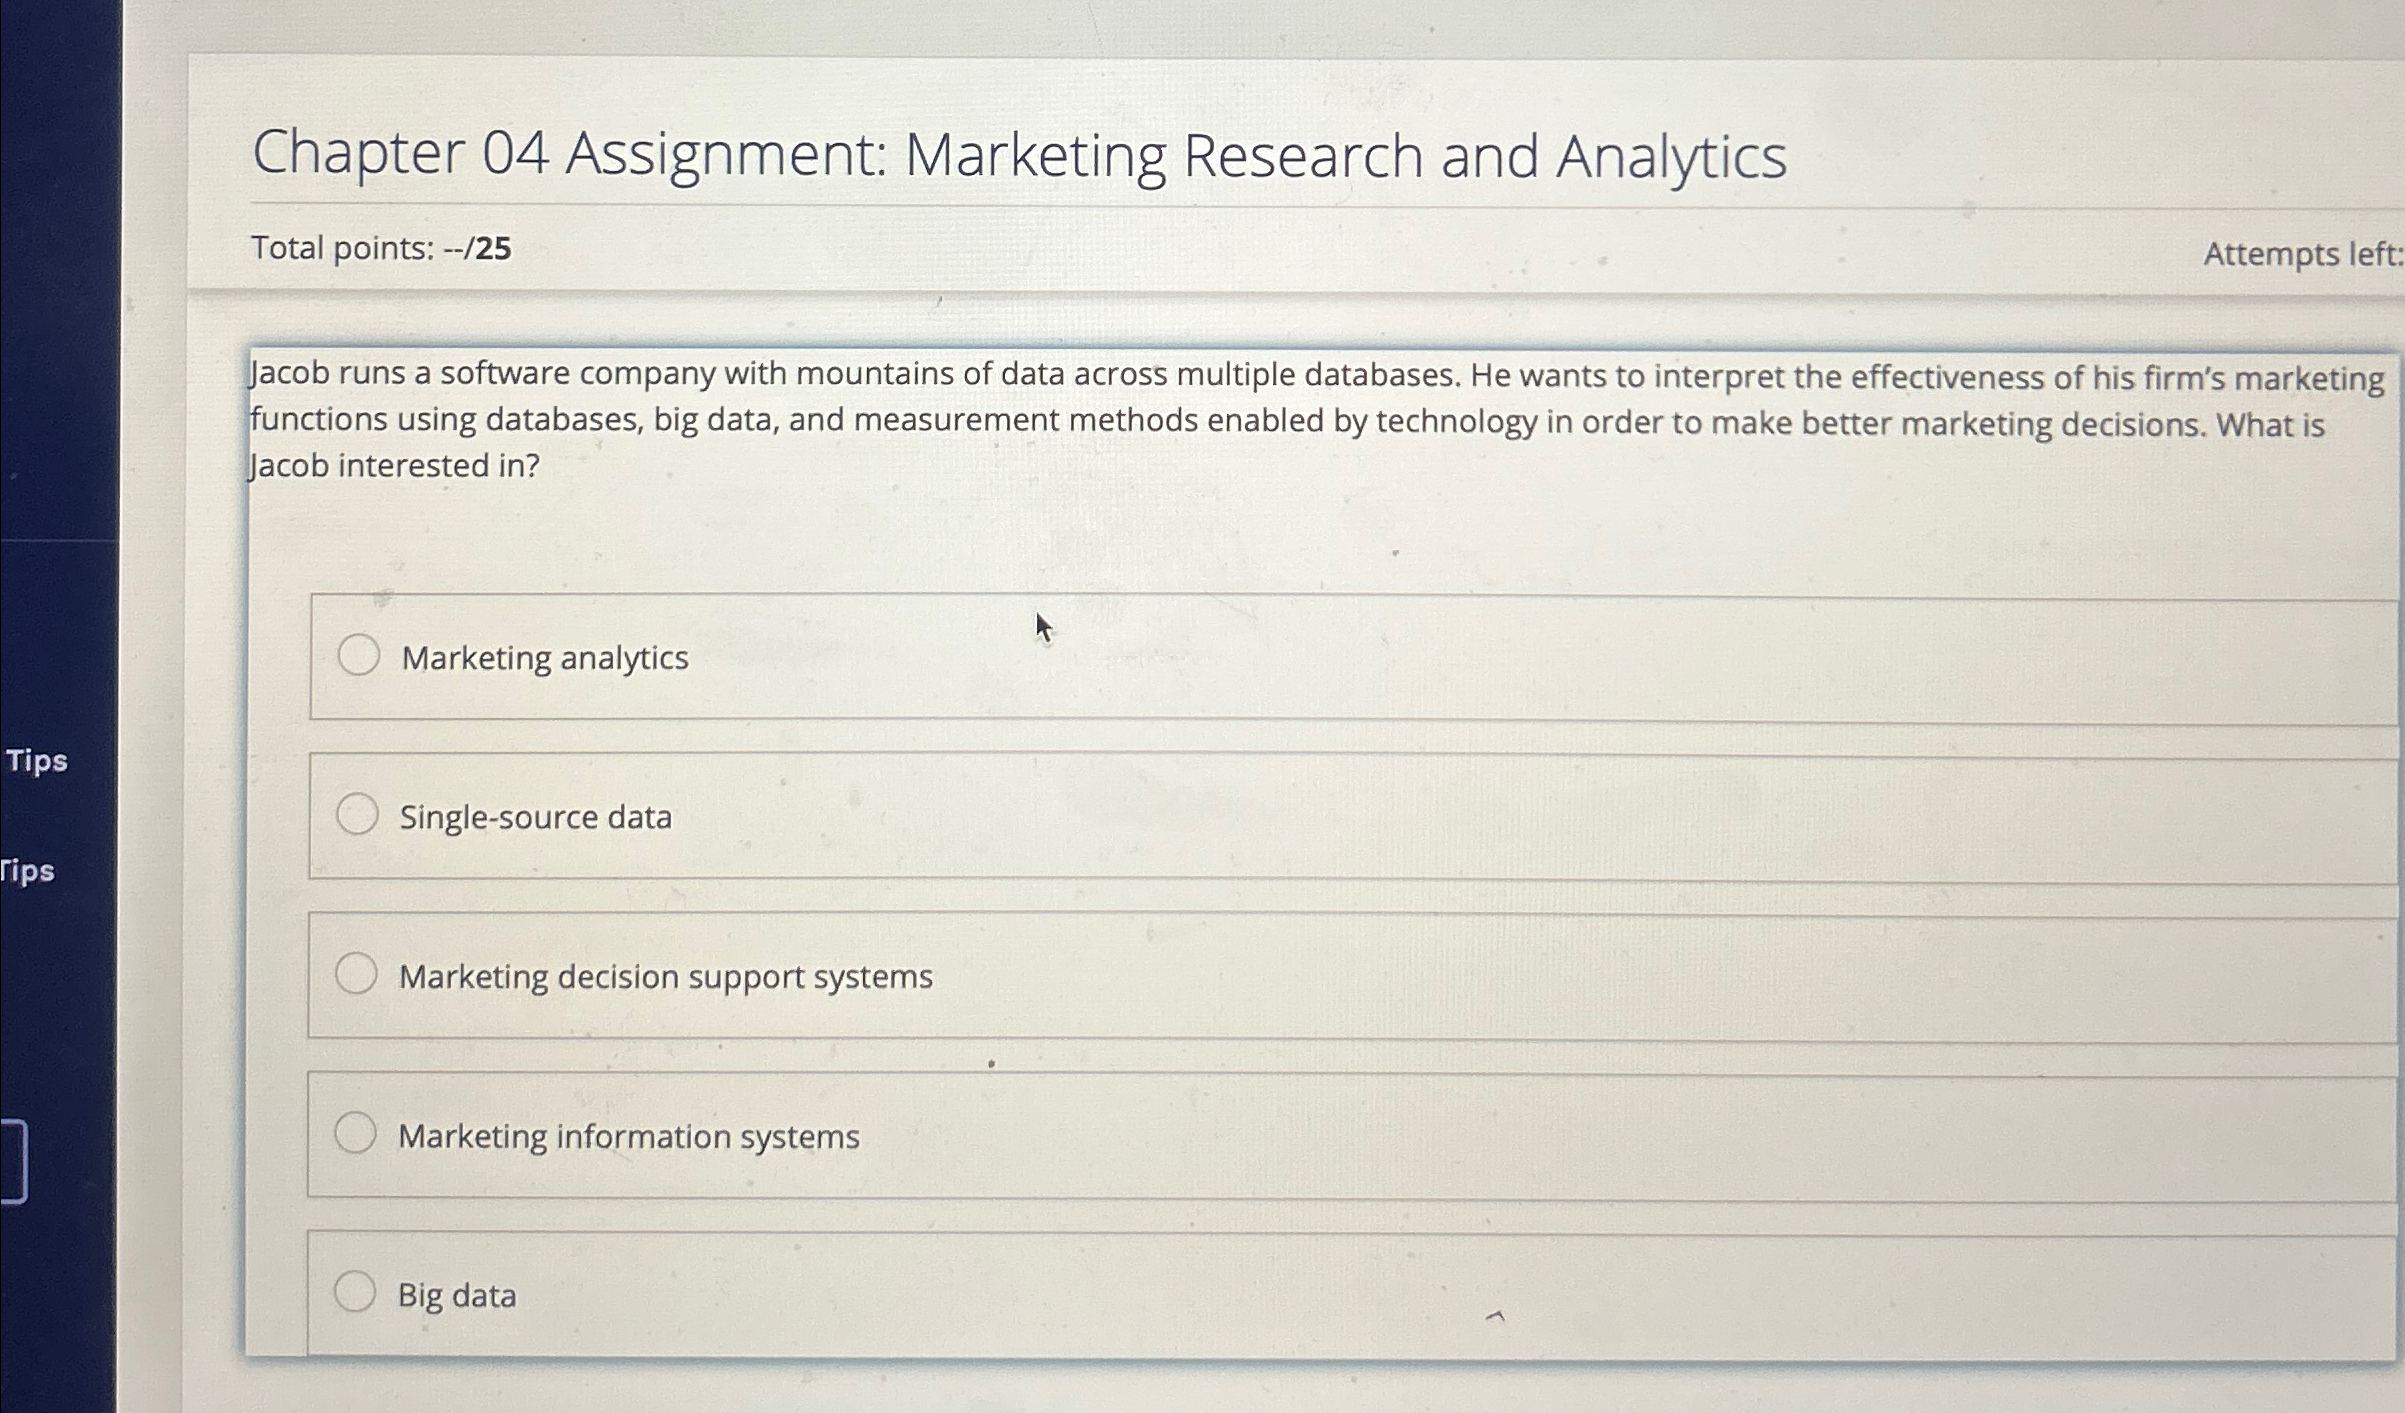Click the dark navigation sidebar strip

point(60,400)
